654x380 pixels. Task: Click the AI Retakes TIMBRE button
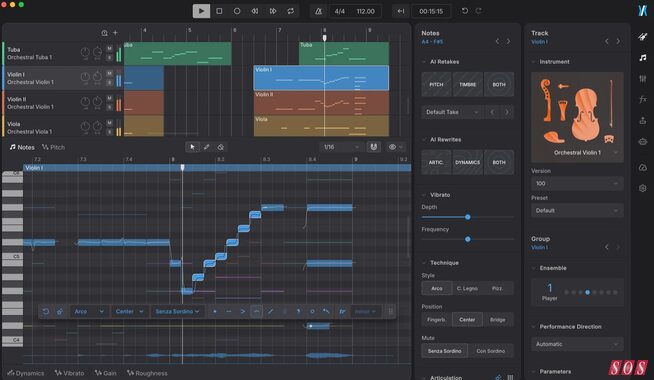pos(468,85)
